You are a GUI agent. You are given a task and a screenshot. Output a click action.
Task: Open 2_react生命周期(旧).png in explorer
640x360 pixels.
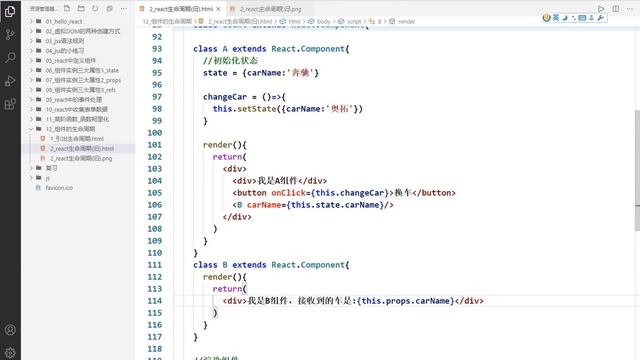[78, 158]
